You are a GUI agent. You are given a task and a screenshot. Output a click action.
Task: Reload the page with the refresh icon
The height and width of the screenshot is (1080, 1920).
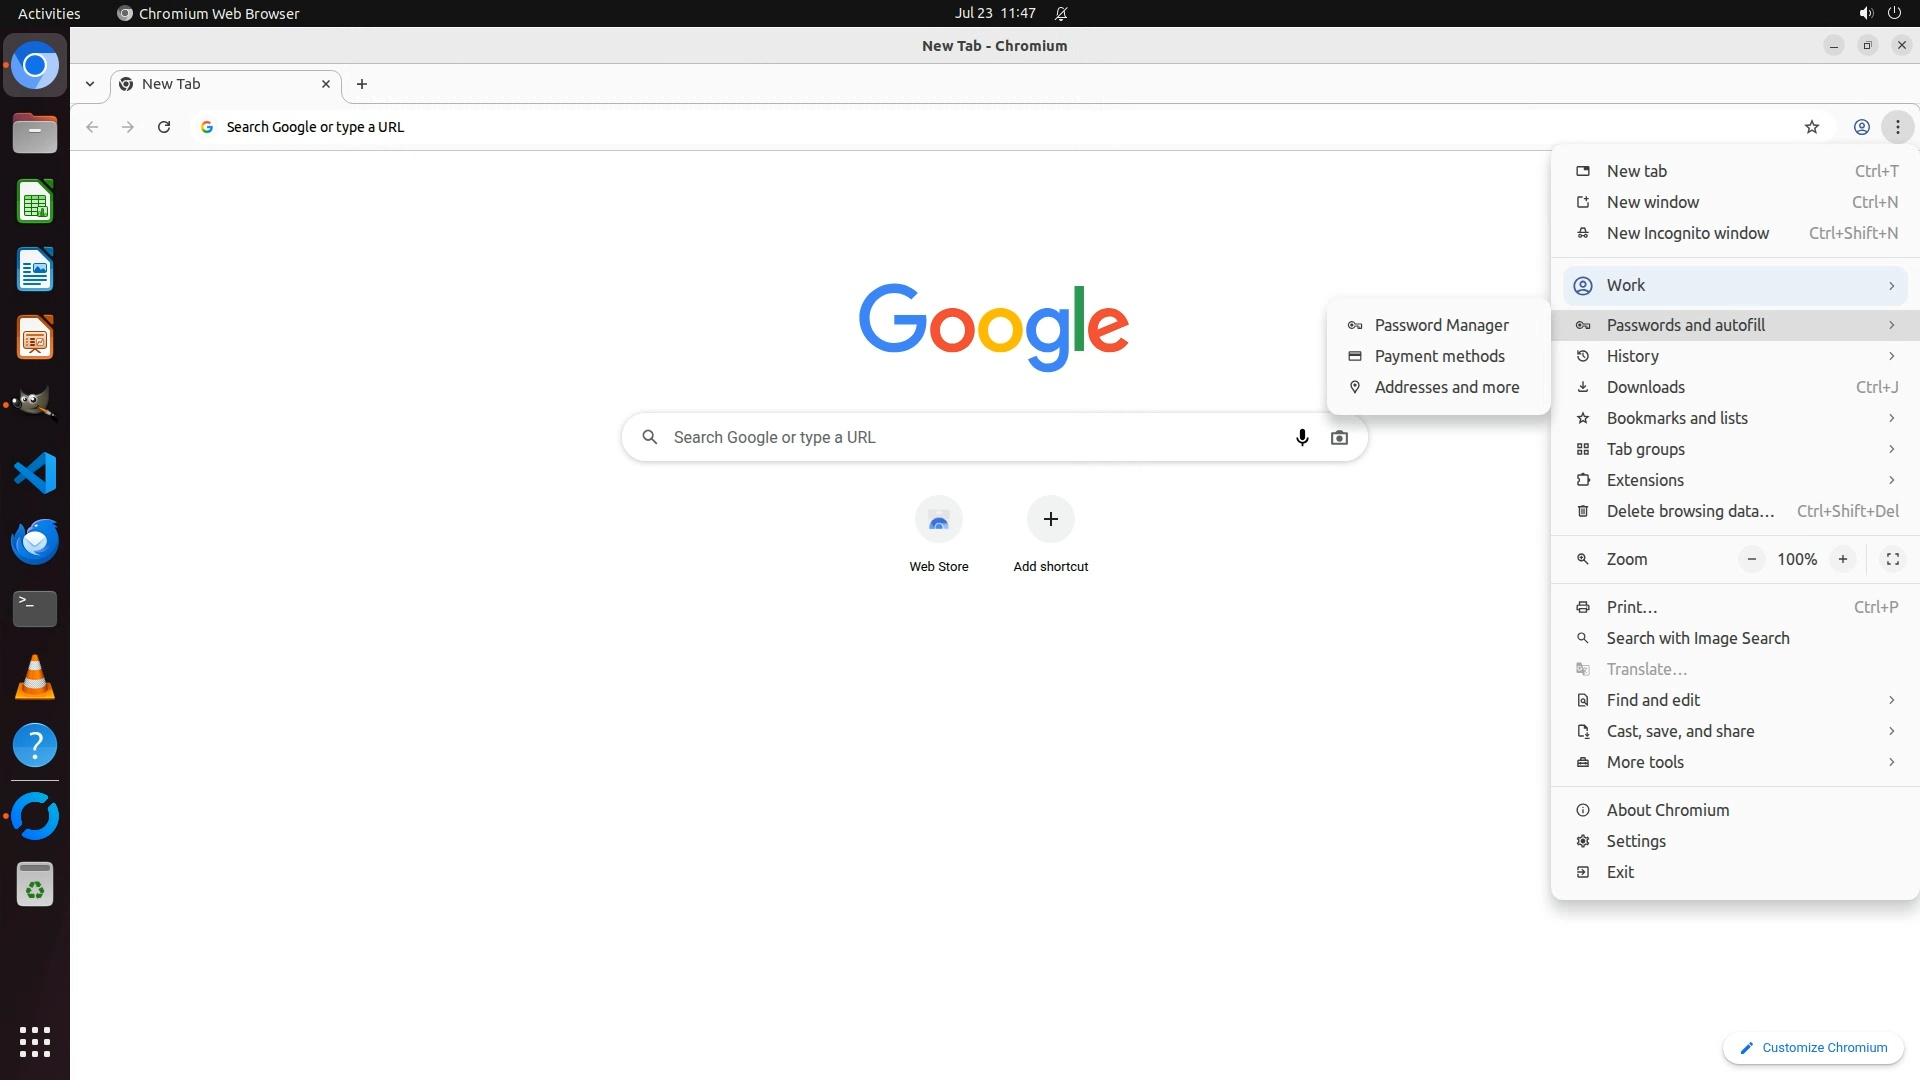[164, 127]
